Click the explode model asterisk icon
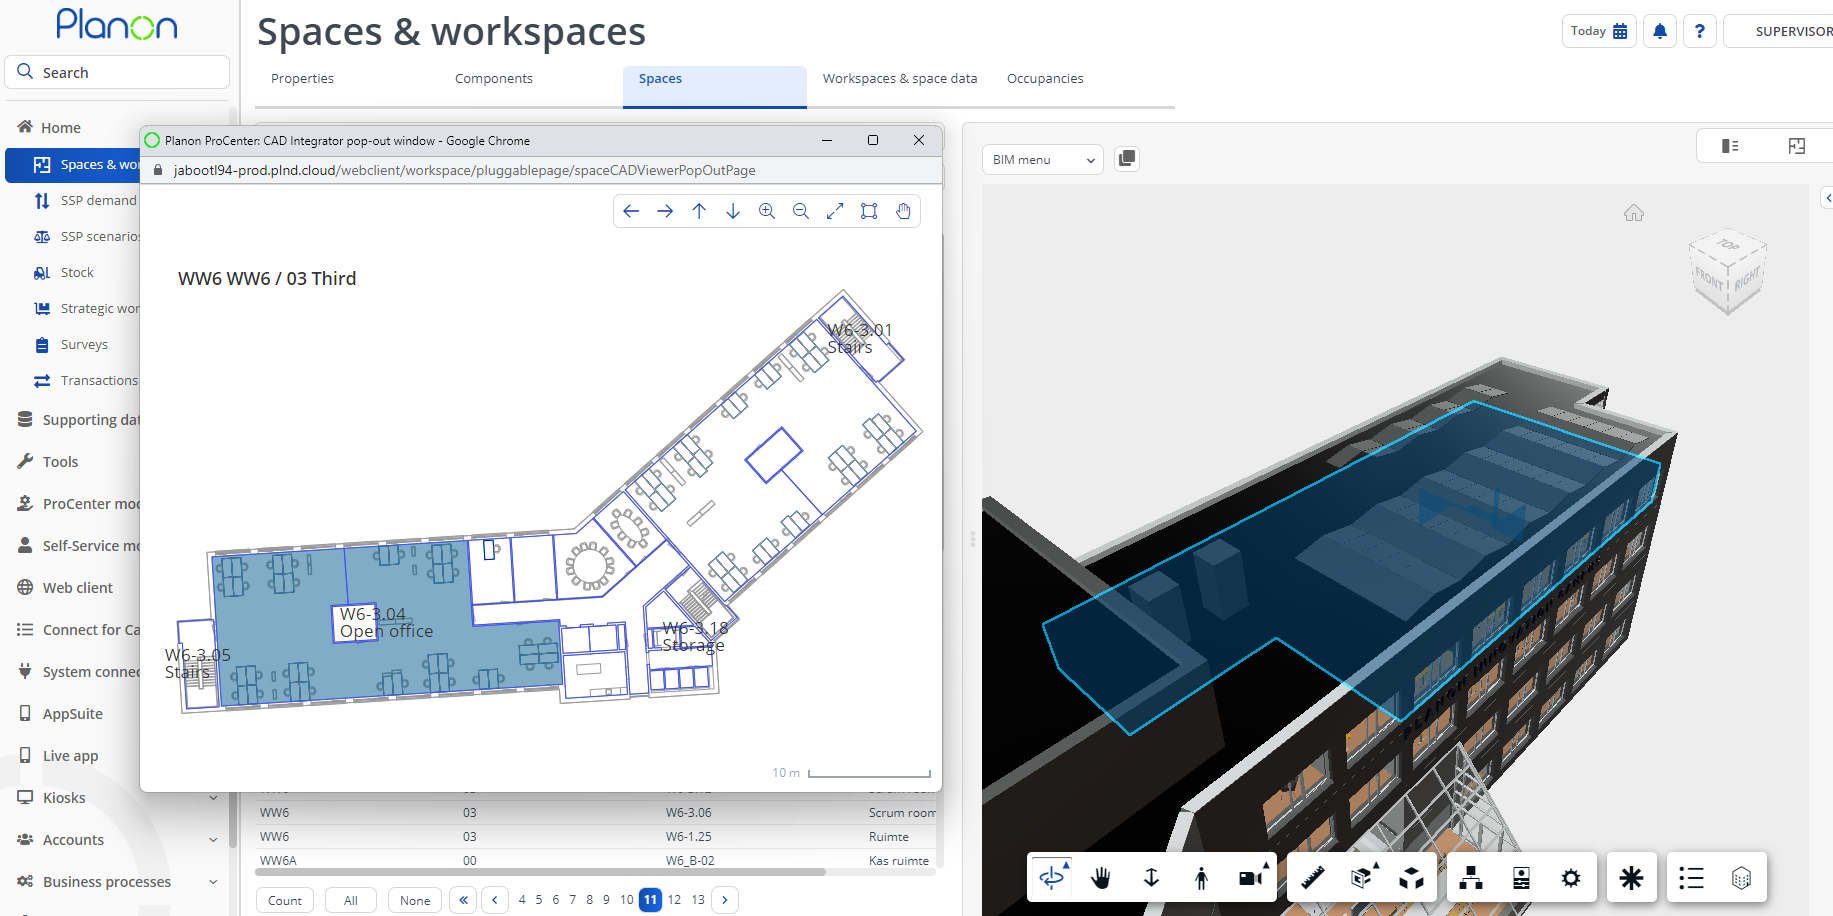 [x=1631, y=877]
